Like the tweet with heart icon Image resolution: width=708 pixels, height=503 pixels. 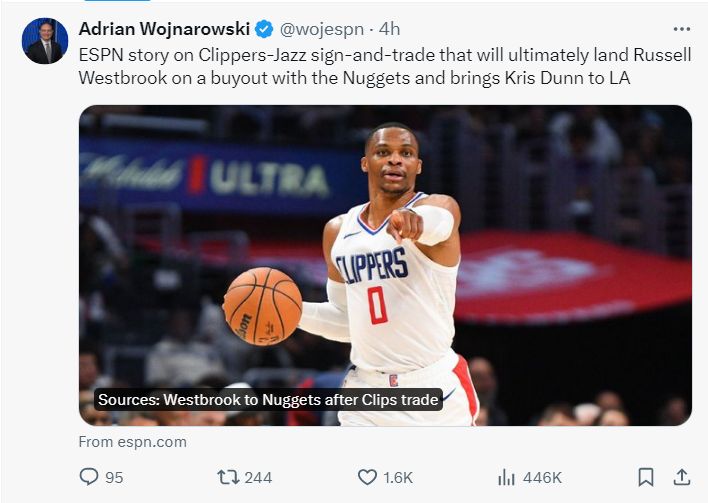tap(367, 477)
